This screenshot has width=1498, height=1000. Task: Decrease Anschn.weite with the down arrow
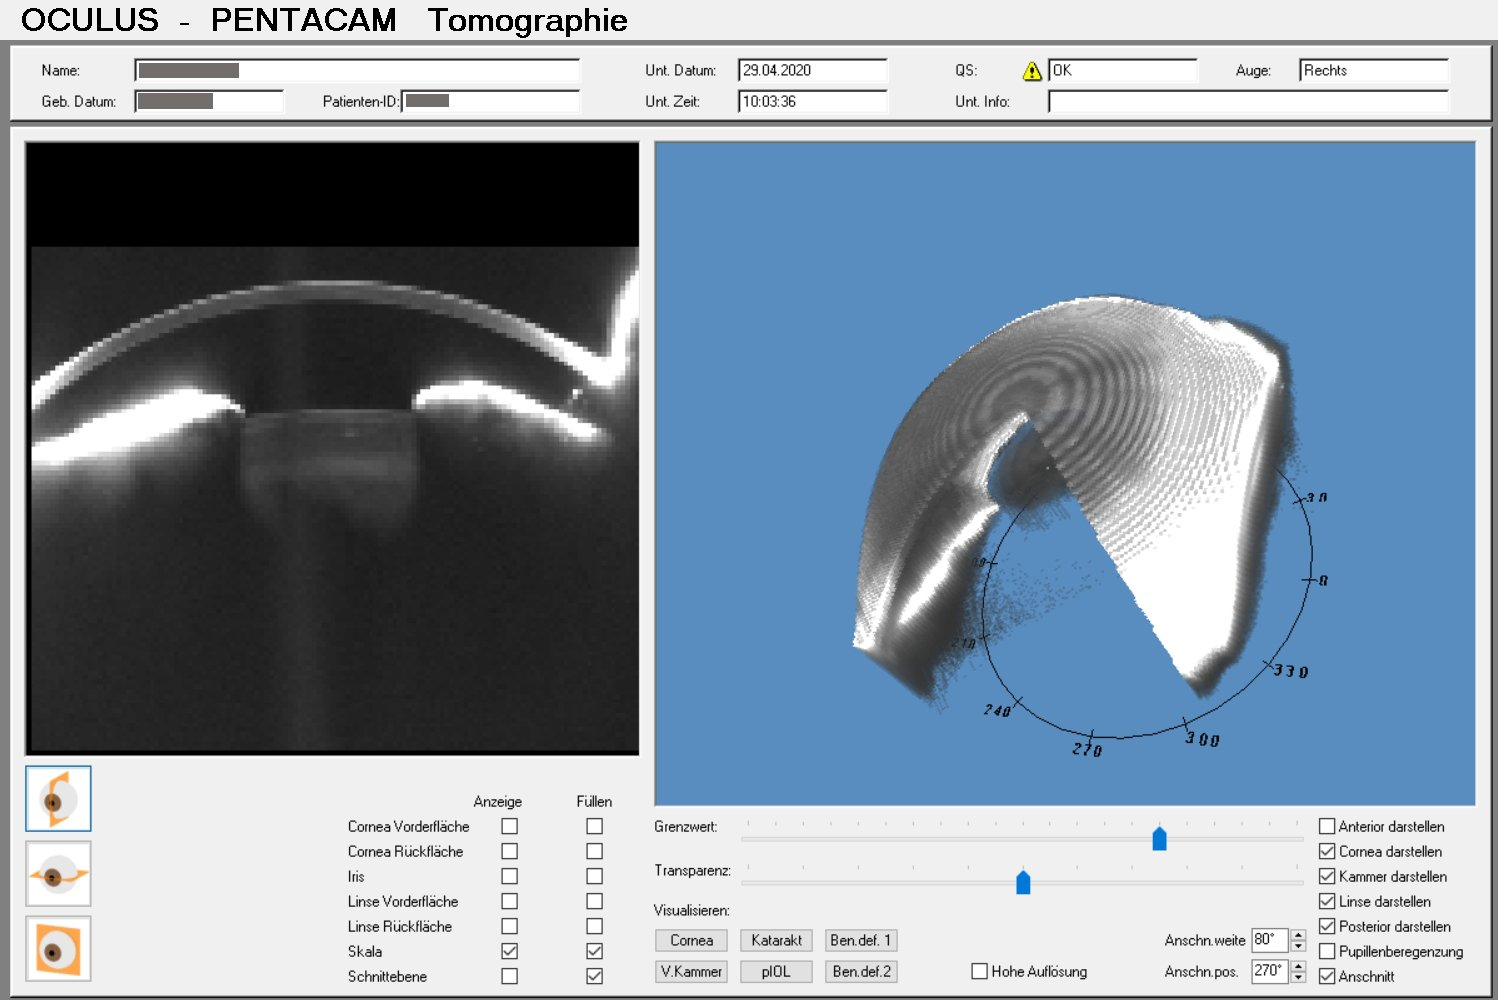tap(1298, 946)
